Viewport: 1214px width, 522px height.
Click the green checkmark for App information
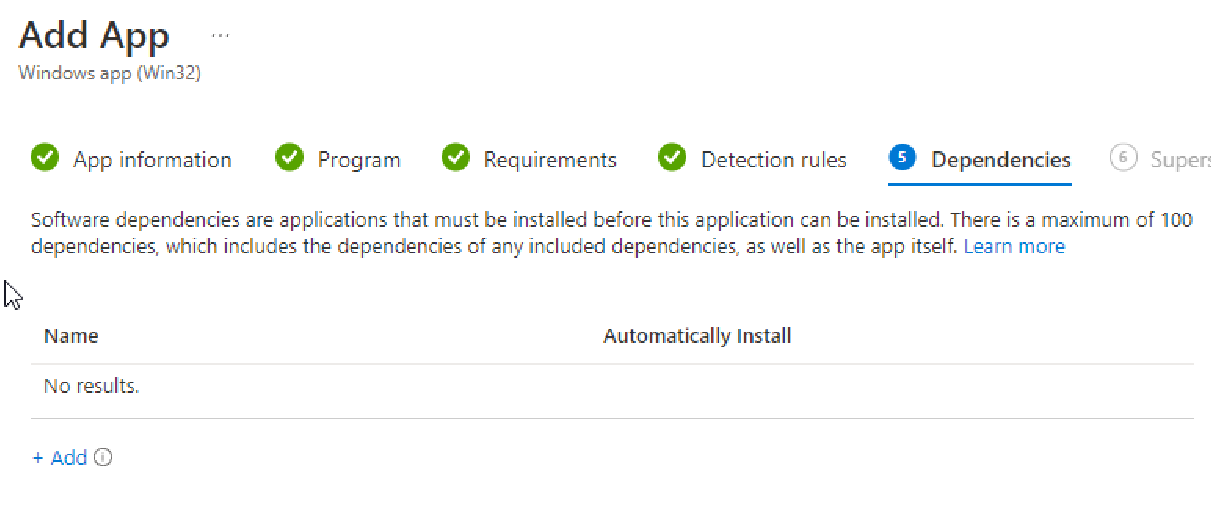pyautogui.click(x=45, y=158)
